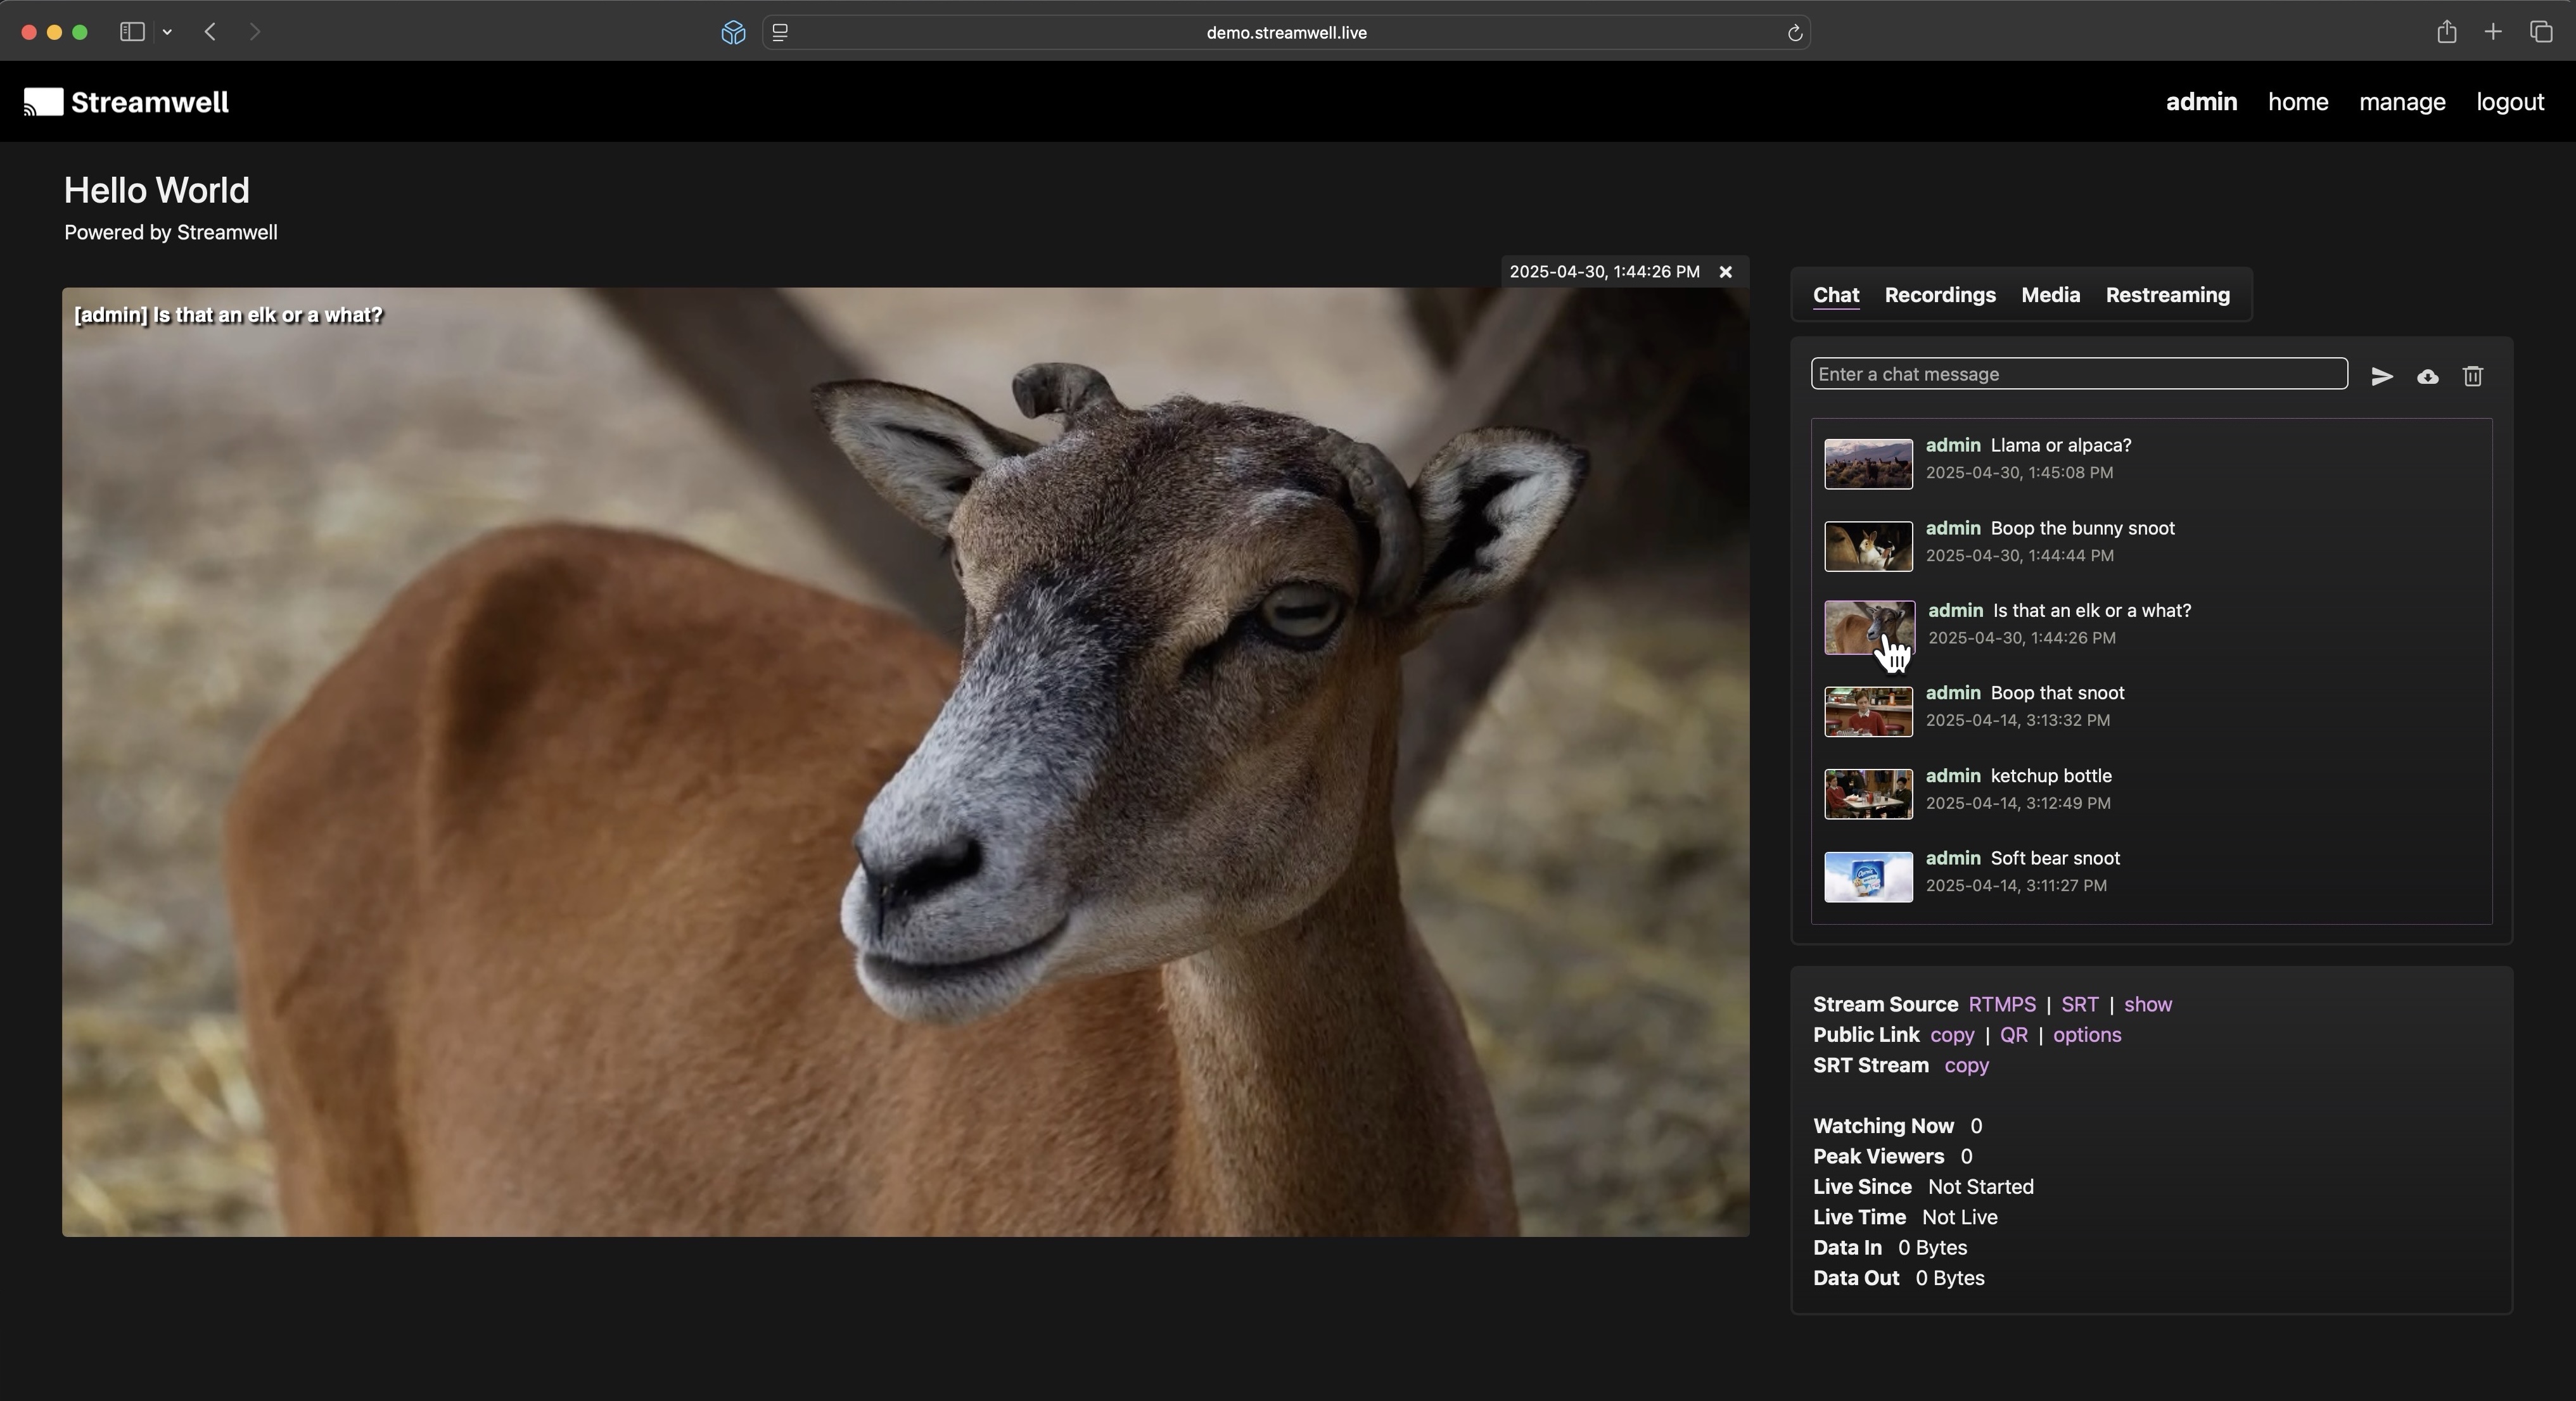Close the timestamp overlay with X
2576x1401 pixels.
tap(1726, 272)
